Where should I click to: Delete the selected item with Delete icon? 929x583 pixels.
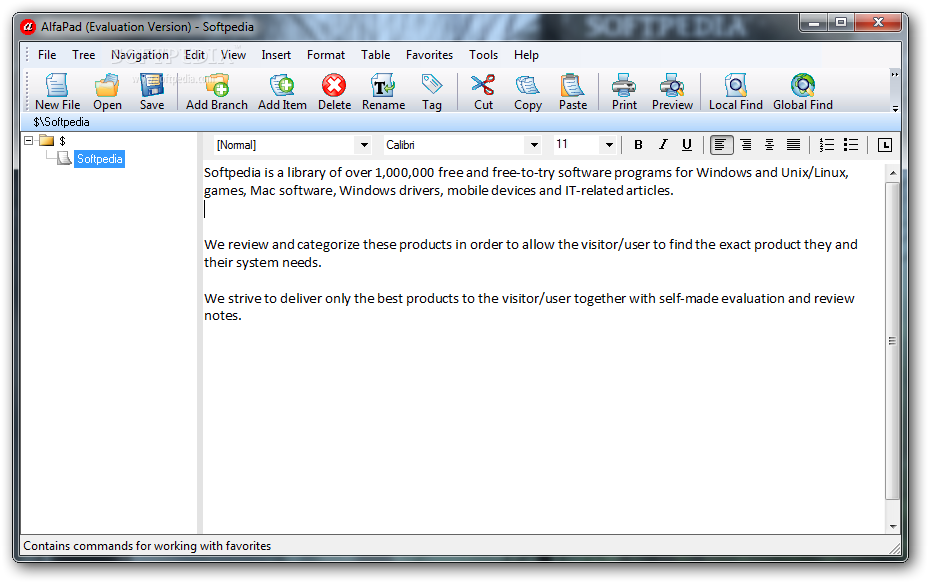[x=334, y=92]
